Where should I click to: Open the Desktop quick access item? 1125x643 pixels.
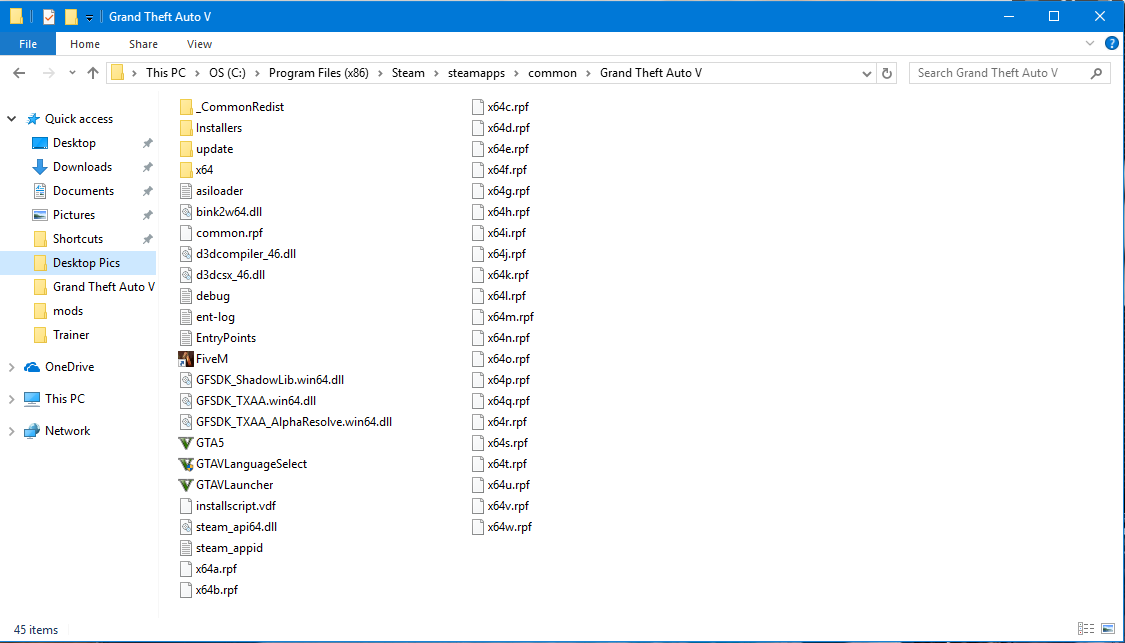click(x=74, y=143)
